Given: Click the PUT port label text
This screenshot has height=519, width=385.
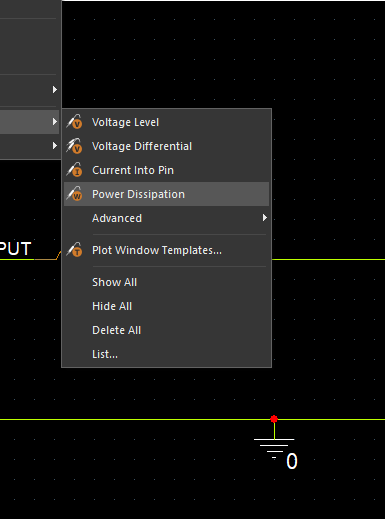Looking at the screenshot, I should 15,249.
